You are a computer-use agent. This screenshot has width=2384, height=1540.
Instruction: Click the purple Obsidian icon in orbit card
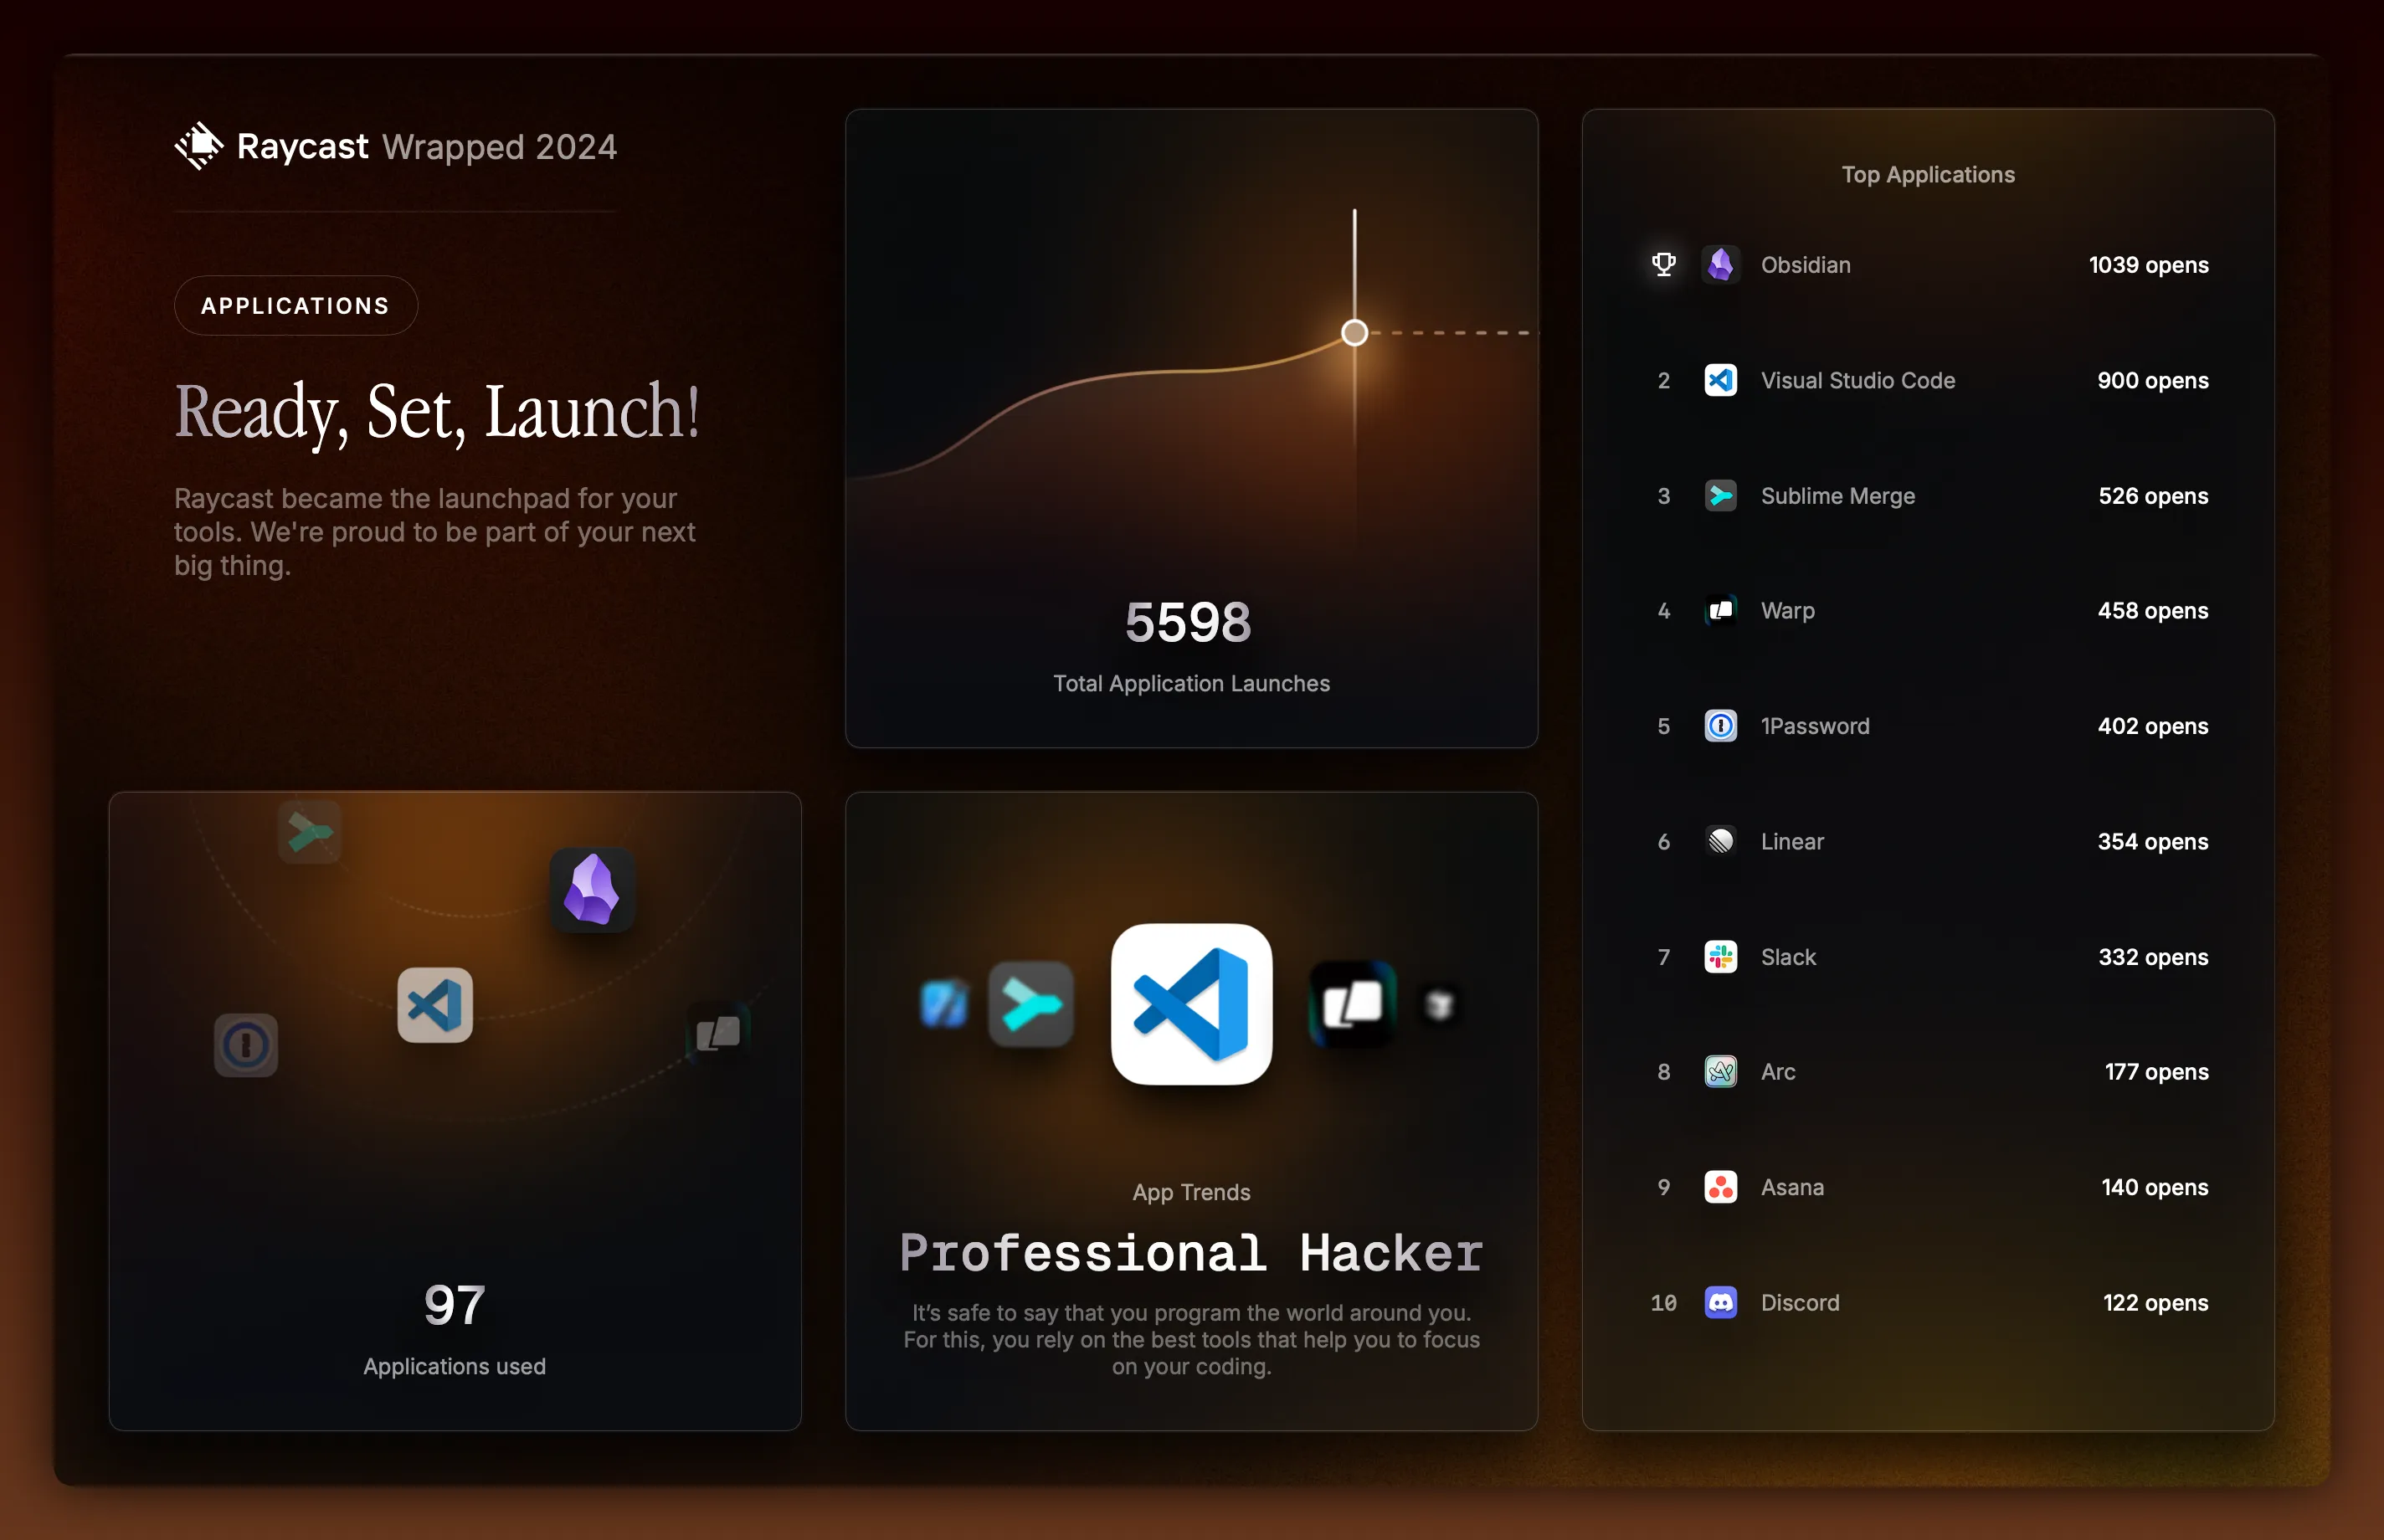tap(592, 889)
